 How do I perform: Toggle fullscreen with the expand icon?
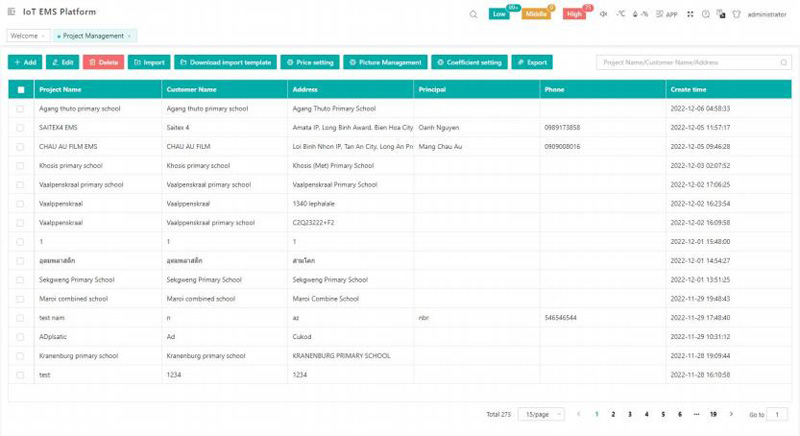click(691, 14)
